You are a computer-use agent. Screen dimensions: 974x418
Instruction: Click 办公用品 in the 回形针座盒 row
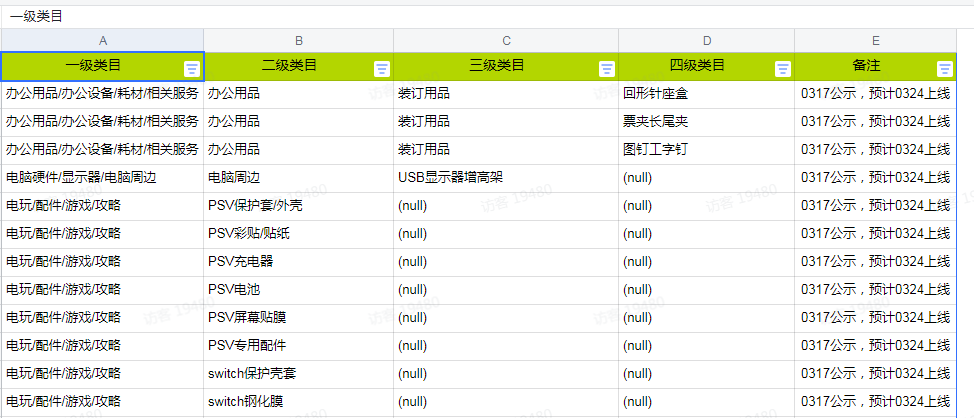pyautogui.click(x=299, y=94)
